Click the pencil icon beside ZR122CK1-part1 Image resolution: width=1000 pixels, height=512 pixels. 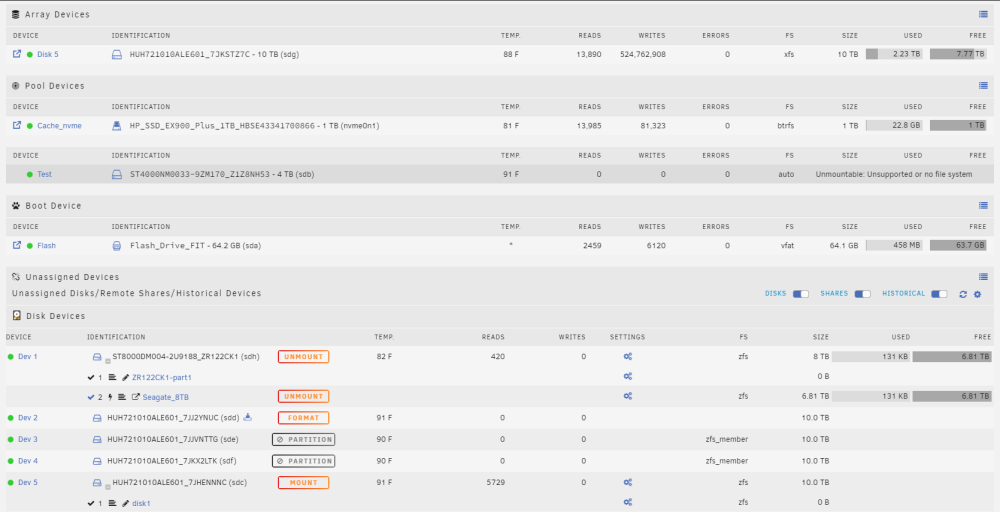pyautogui.click(x=126, y=377)
